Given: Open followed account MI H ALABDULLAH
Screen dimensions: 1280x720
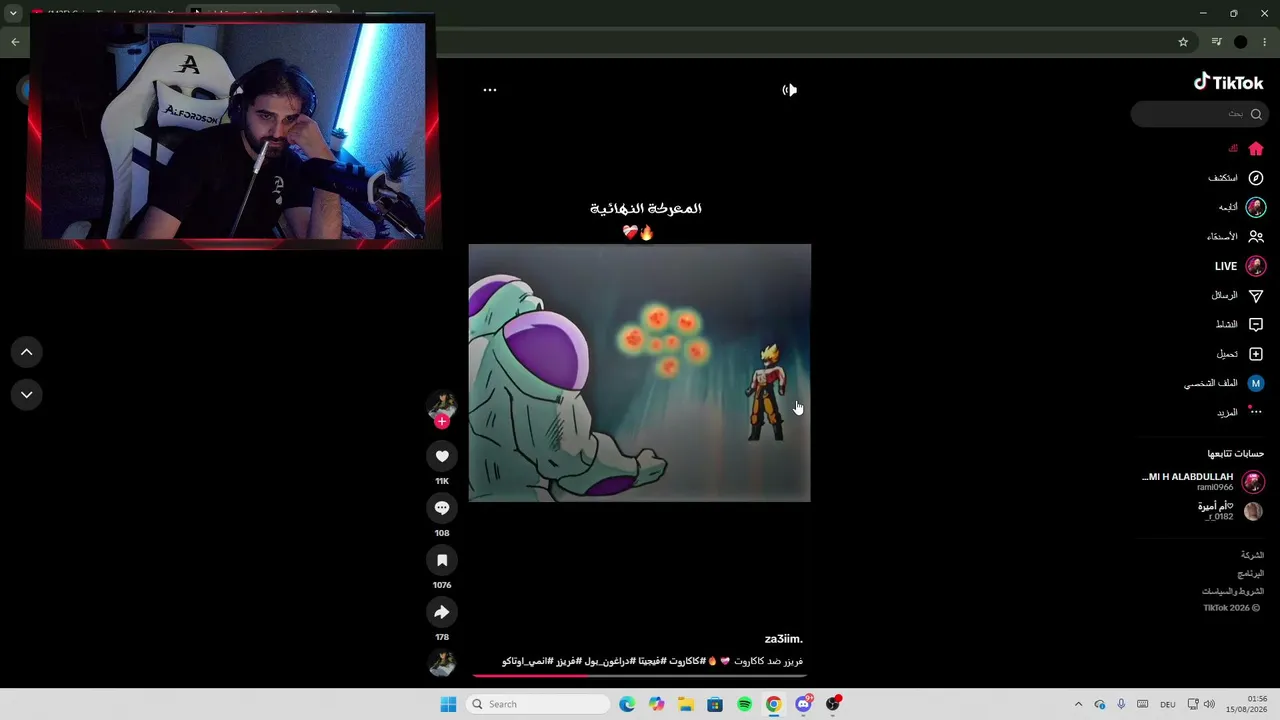Looking at the screenshot, I should click(x=1203, y=482).
